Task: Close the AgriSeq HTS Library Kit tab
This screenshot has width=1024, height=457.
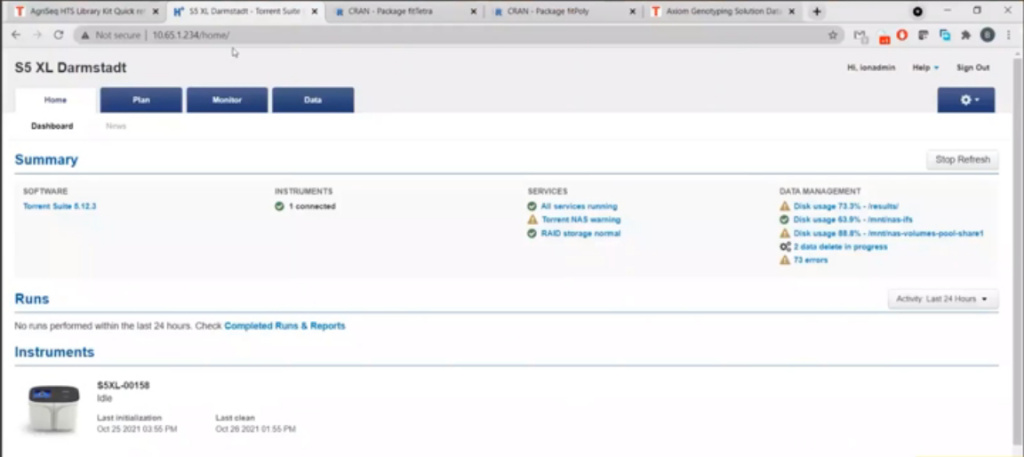Action: (x=155, y=12)
